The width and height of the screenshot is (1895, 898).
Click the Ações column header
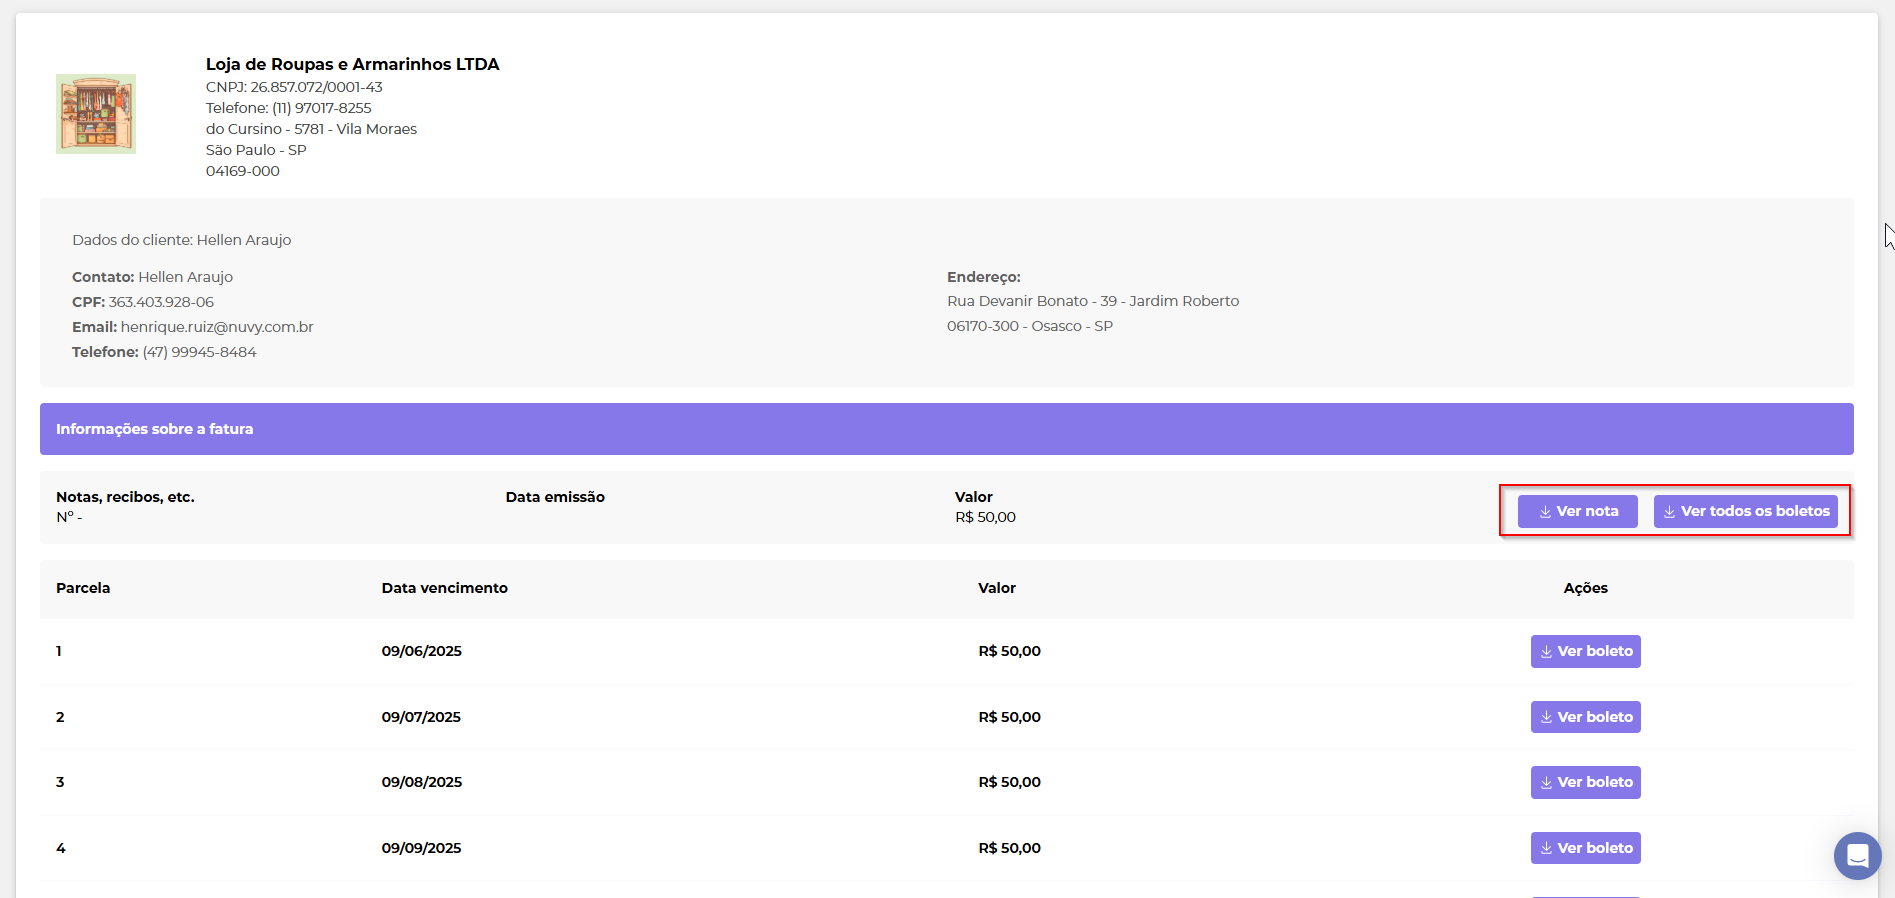1585,588
